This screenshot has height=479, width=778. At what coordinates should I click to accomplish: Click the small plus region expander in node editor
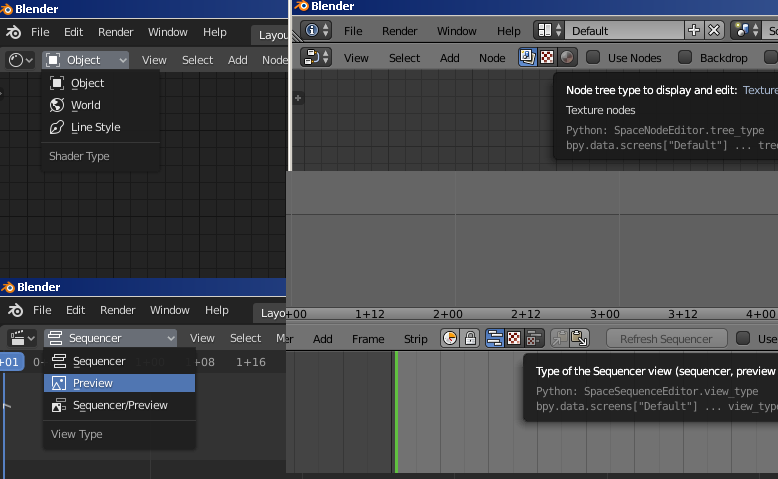pos(298,98)
